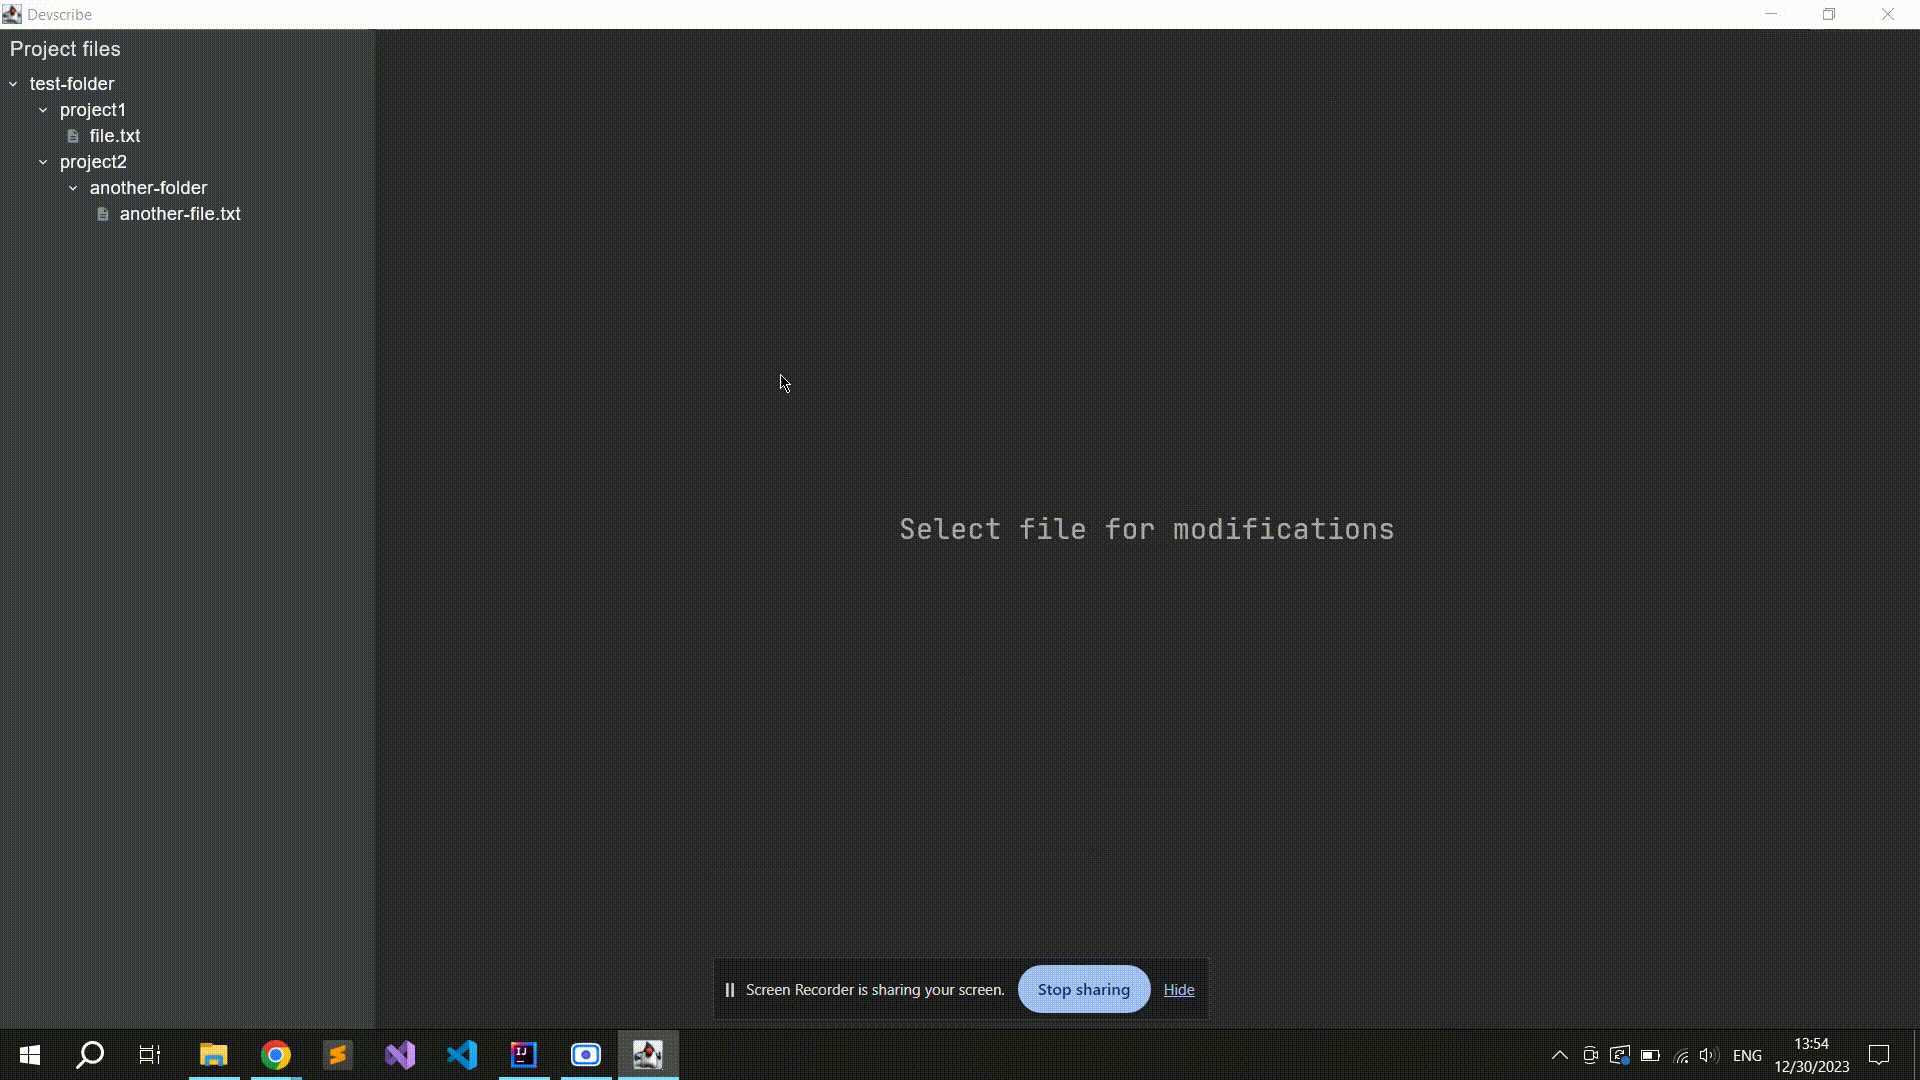Click the main editing area placeholder
The image size is (1920, 1080).
(x=1146, y=529)
